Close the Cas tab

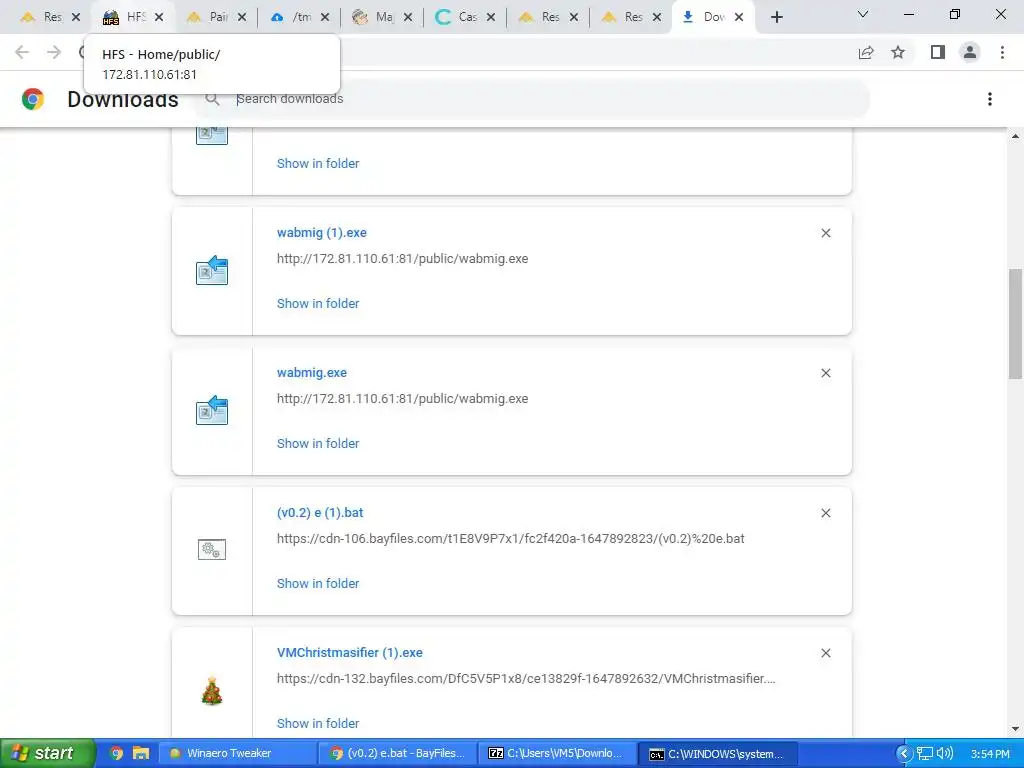point(490,17)
